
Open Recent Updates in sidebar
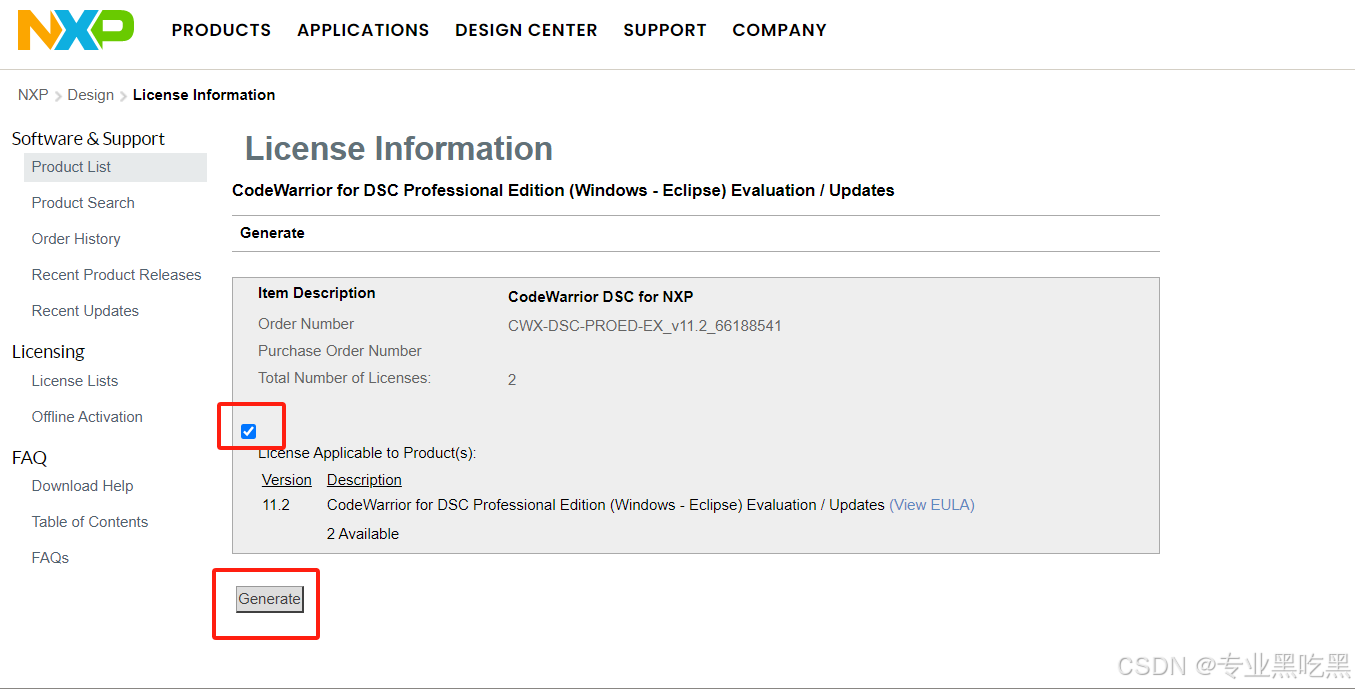(x=85, y=311)
